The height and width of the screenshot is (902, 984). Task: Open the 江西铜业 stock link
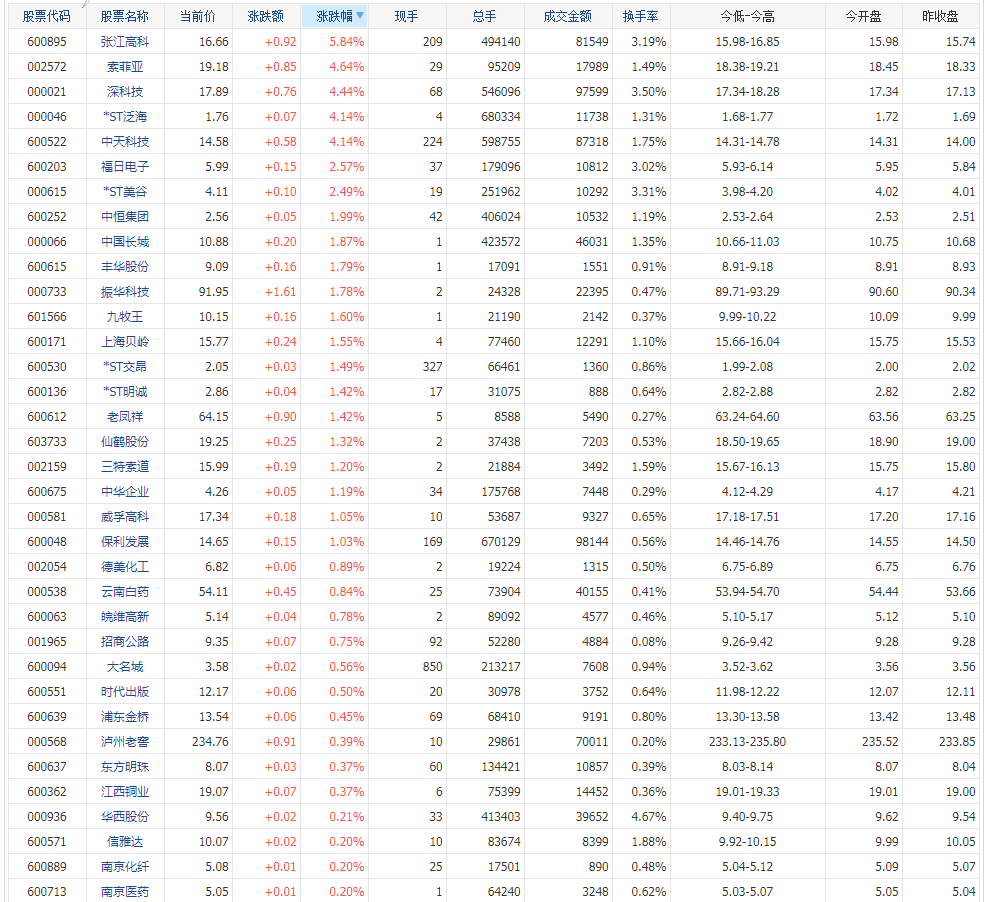point(125,792)
